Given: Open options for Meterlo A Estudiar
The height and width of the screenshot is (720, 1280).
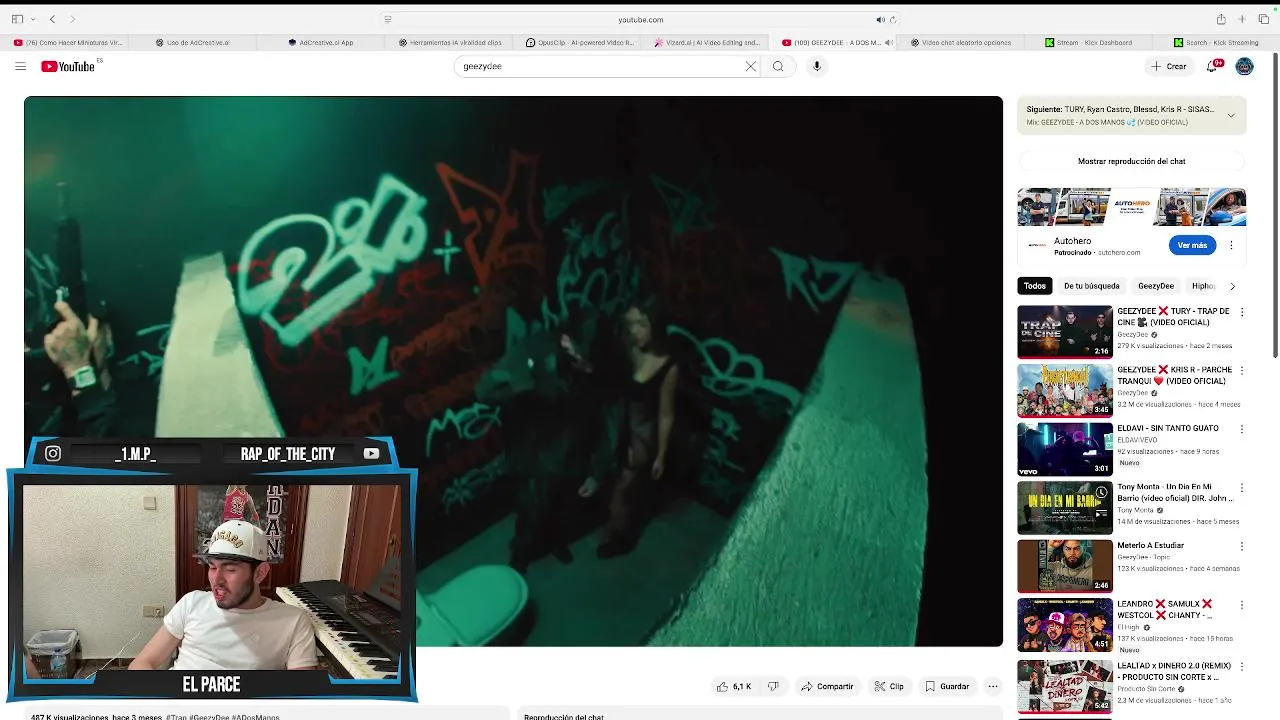Looking at the screenshot, I should tap(1242, 547).
